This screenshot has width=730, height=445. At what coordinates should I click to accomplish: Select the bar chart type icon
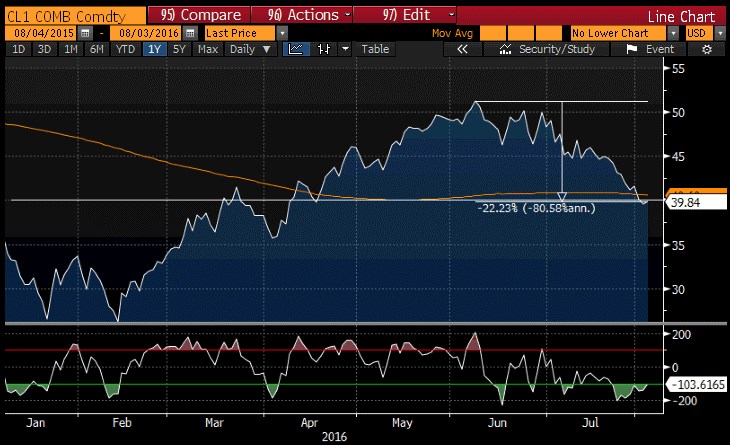[326, 48]
